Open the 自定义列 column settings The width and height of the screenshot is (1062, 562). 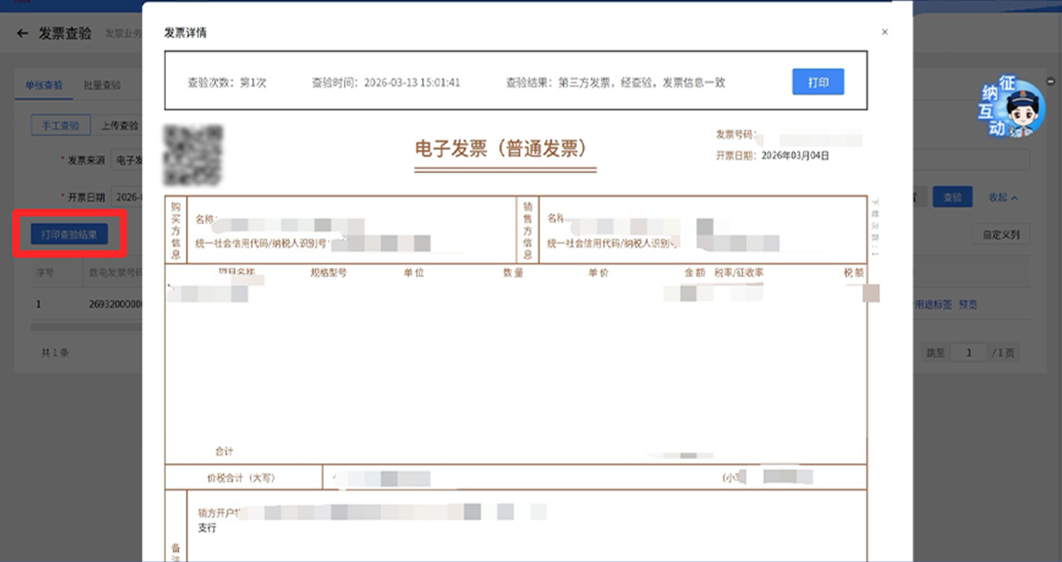[1001, 234]
